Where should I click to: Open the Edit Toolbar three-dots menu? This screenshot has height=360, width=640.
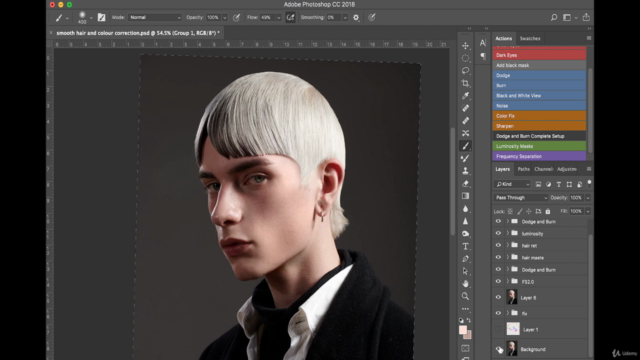pos(465,309)
